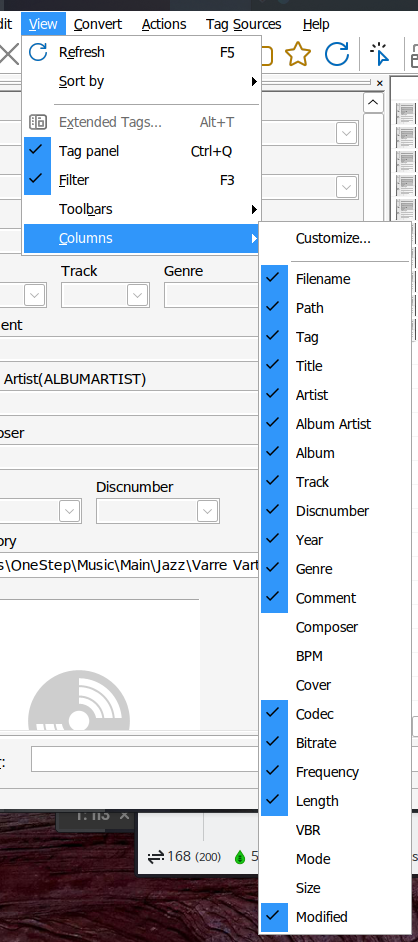Open the Discnumber dropdown arrow
This screenshot has width=418, height=942.
[207, 511]
